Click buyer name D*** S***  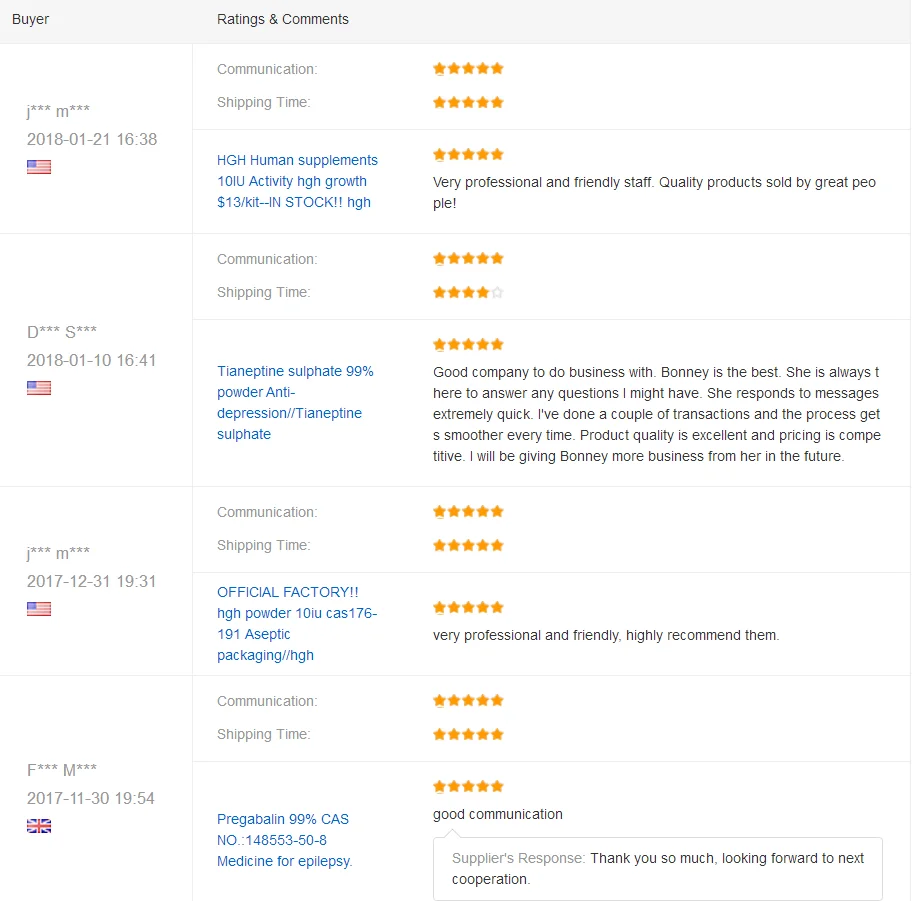click(x=62, y=332)
